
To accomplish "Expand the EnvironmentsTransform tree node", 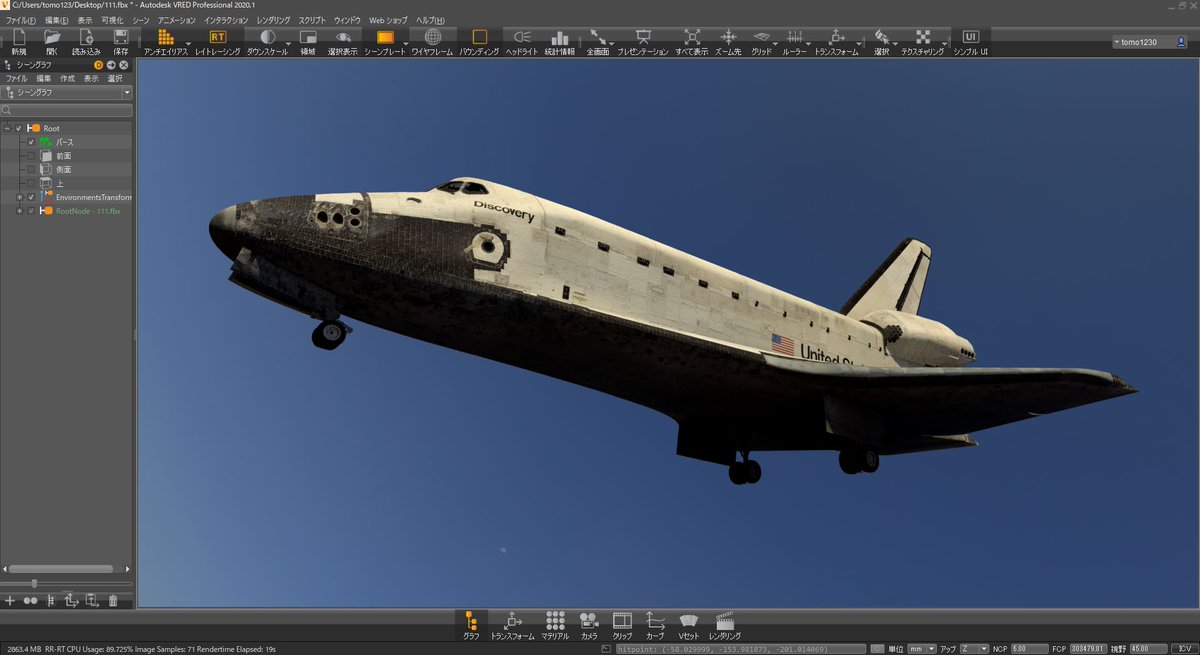I will click(x=19, y=195).
